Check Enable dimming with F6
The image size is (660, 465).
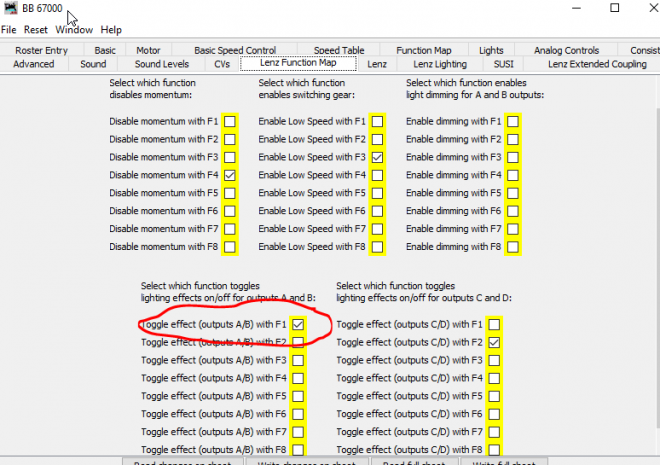[513, 211]
